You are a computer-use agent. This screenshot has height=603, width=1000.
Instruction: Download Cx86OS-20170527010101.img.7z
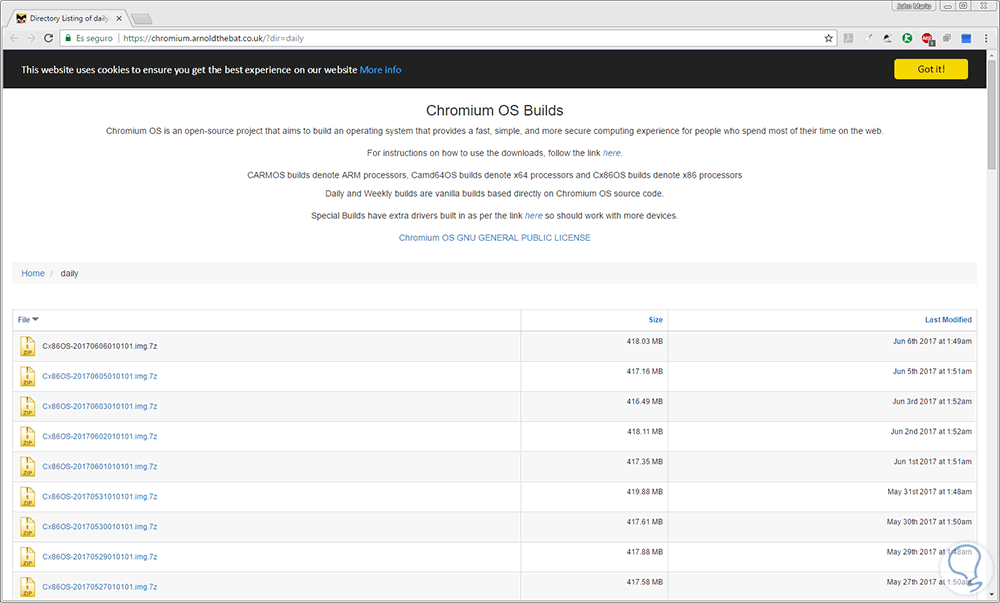tap(99, 586)
